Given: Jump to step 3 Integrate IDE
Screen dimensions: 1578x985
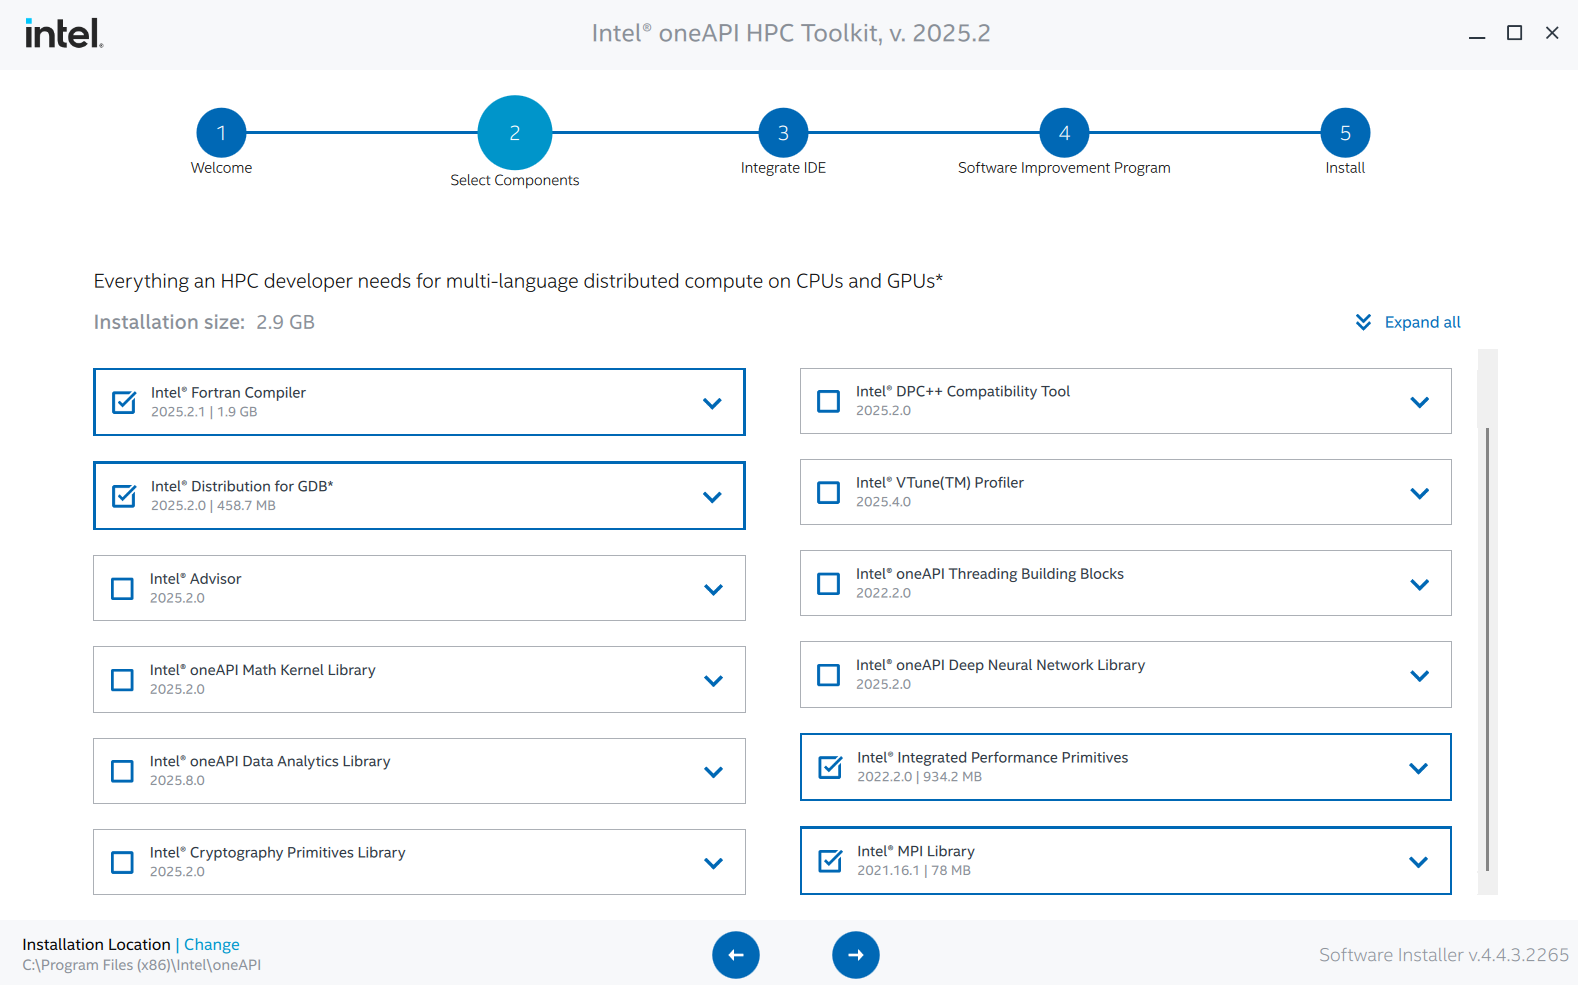Looking at the screenshot, I should point(783,132).
